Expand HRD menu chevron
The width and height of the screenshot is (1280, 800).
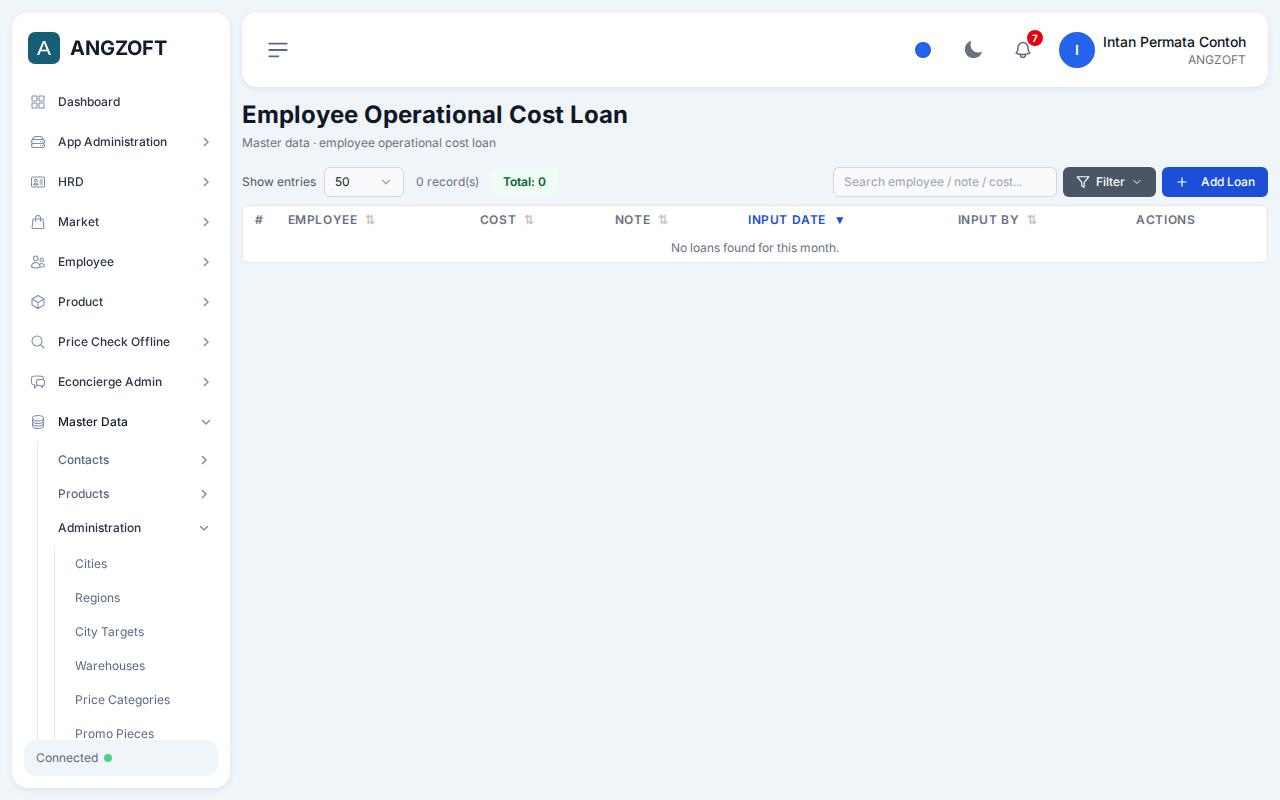(x=206, y=182)
